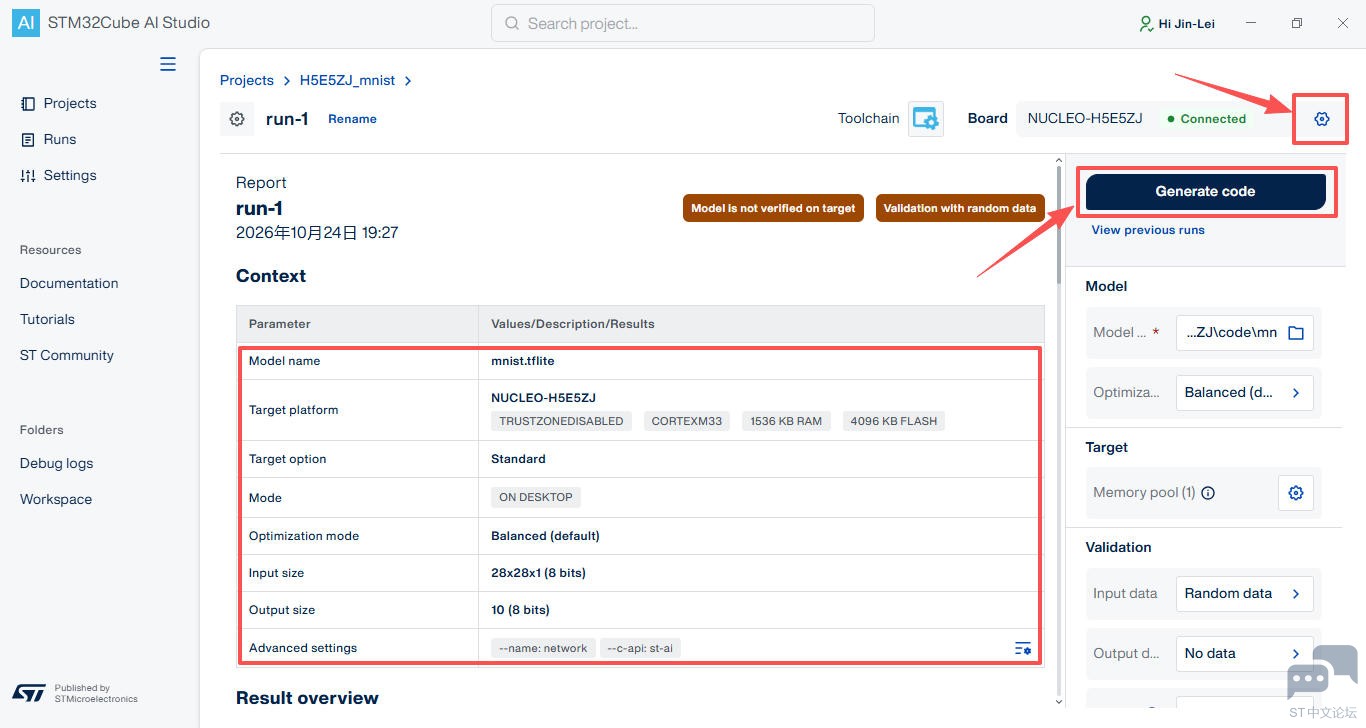Go to Projects breadcrumb
The width and height of the screenshot is (1366, 728).
tap(247, 80)
